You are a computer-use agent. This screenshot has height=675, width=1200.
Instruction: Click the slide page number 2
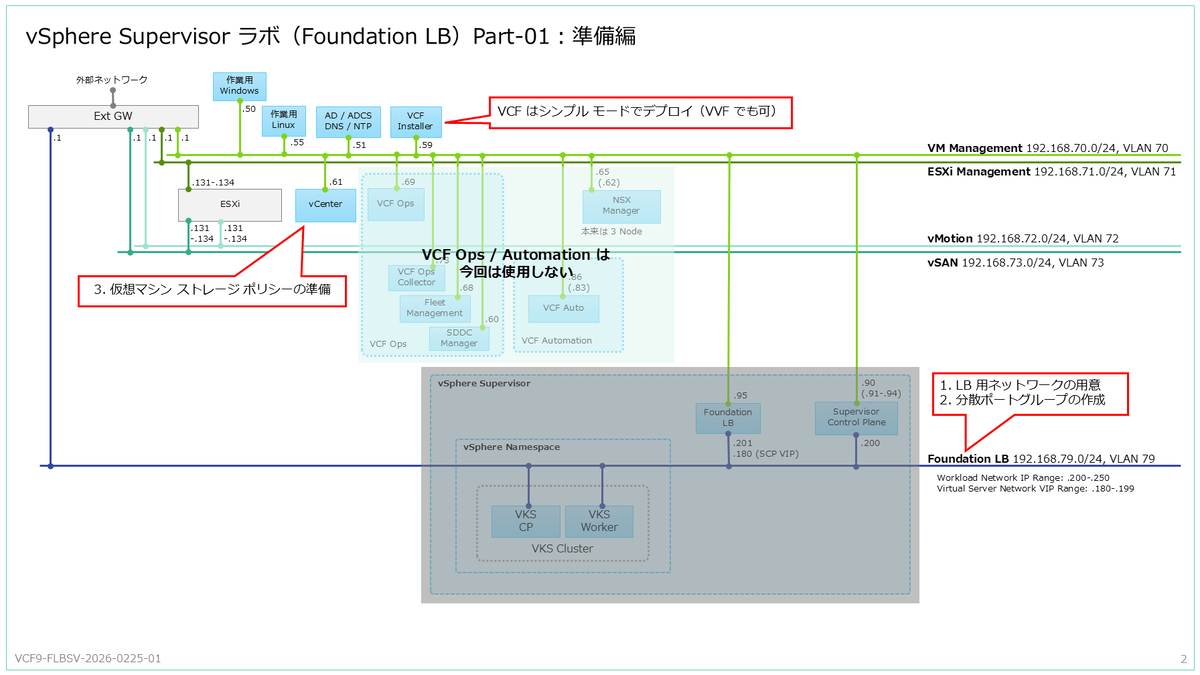tap(1183, 659)
